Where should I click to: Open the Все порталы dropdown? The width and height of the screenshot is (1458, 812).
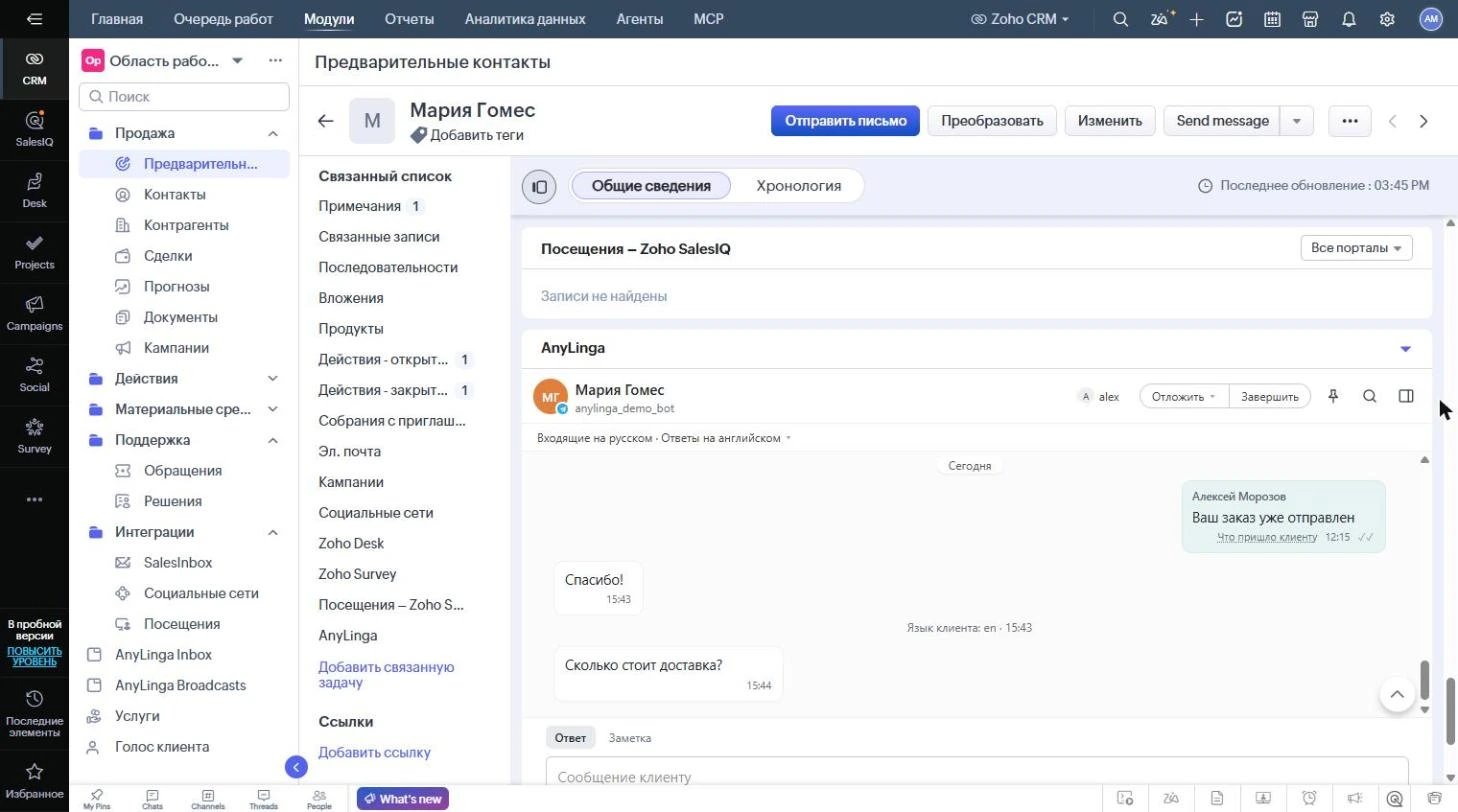[x=1356, y=248]
